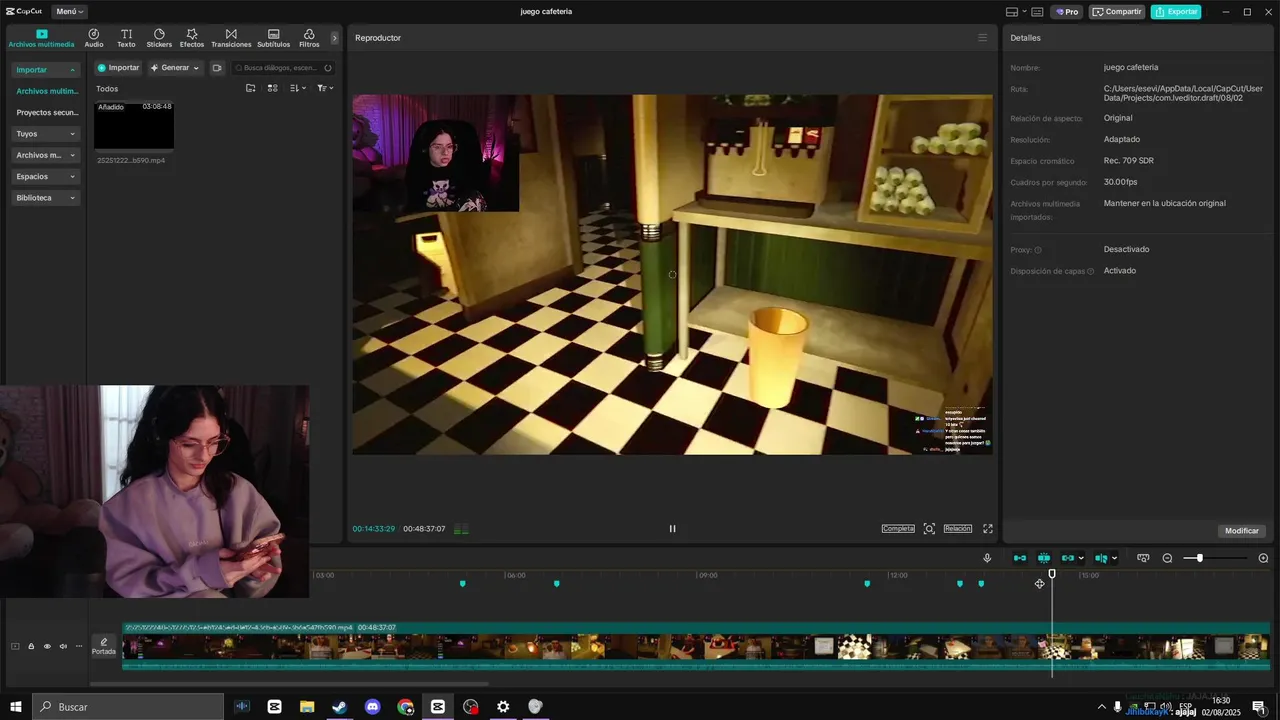This screenshot has height=720, width=1280.
Task: Click the Compartir button
Action: click(x=1117, y=12)
